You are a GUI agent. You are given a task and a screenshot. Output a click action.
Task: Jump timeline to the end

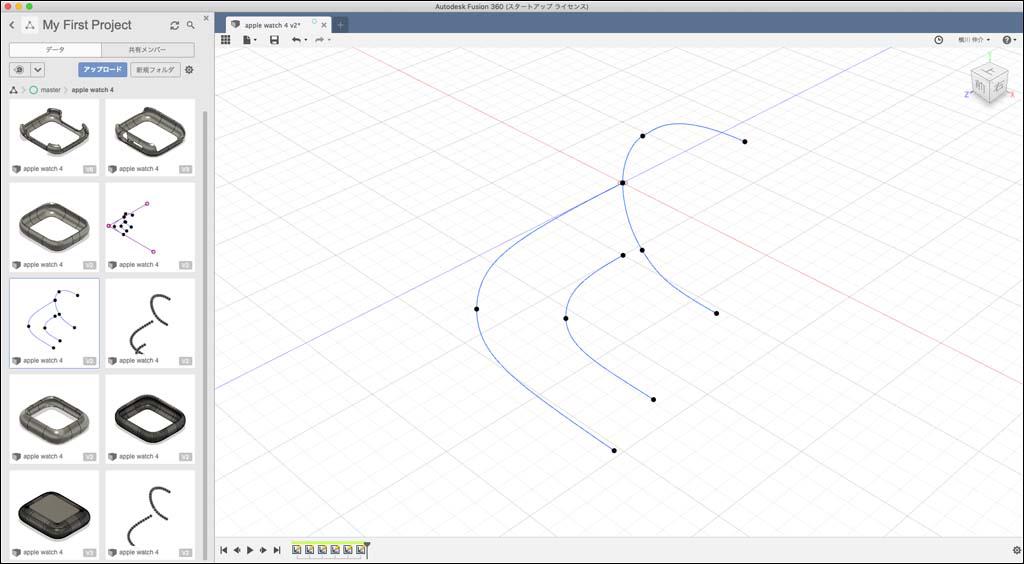277,550
